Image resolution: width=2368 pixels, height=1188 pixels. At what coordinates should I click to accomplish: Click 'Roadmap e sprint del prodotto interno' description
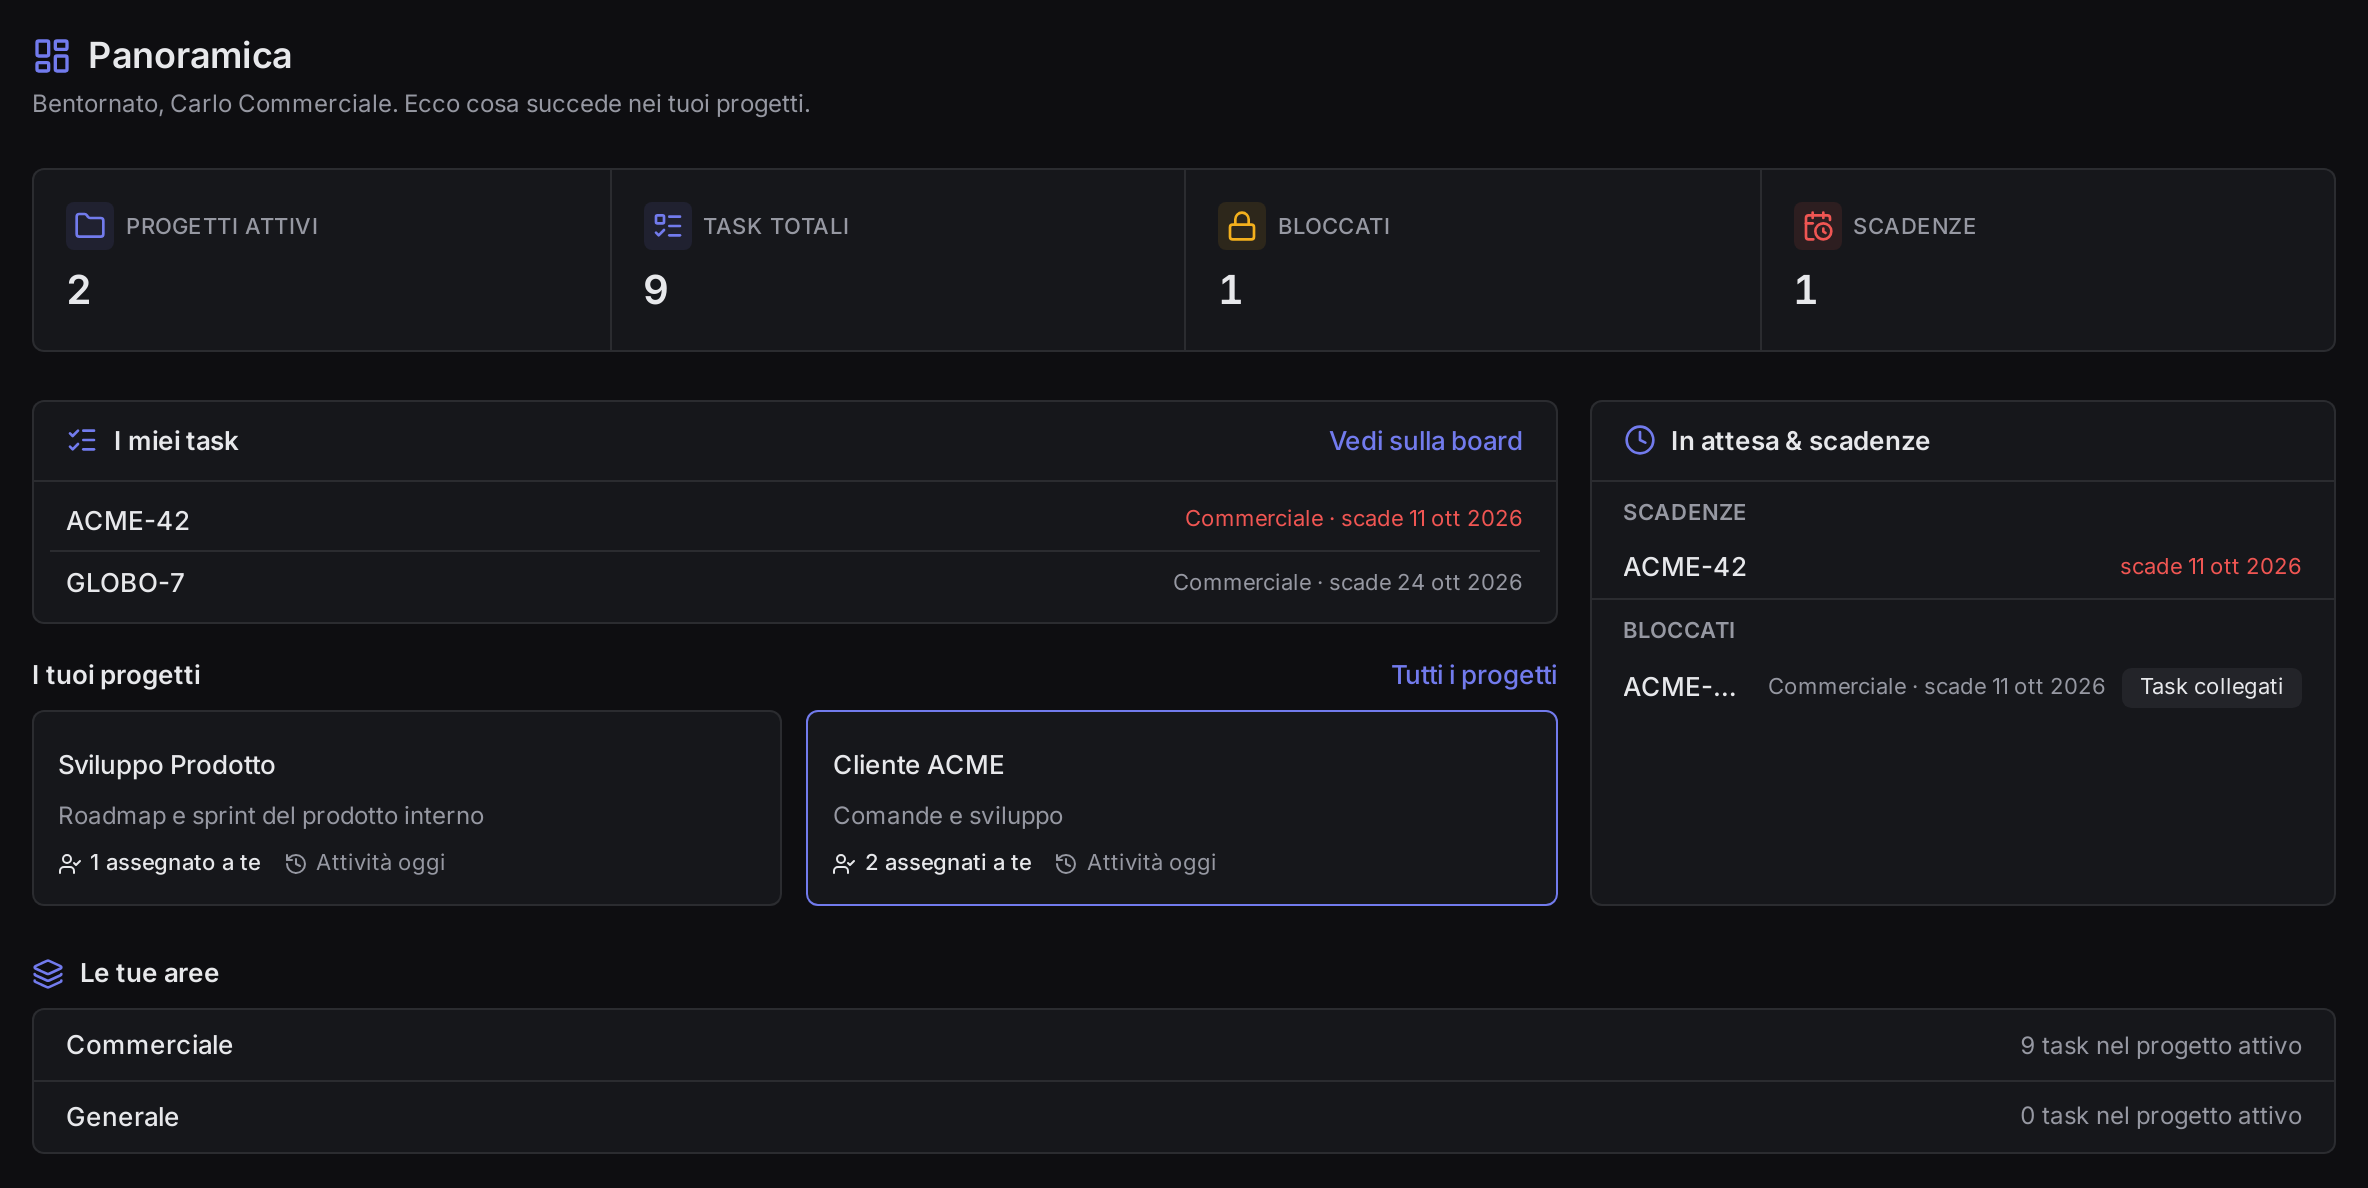tap(271, 816)
